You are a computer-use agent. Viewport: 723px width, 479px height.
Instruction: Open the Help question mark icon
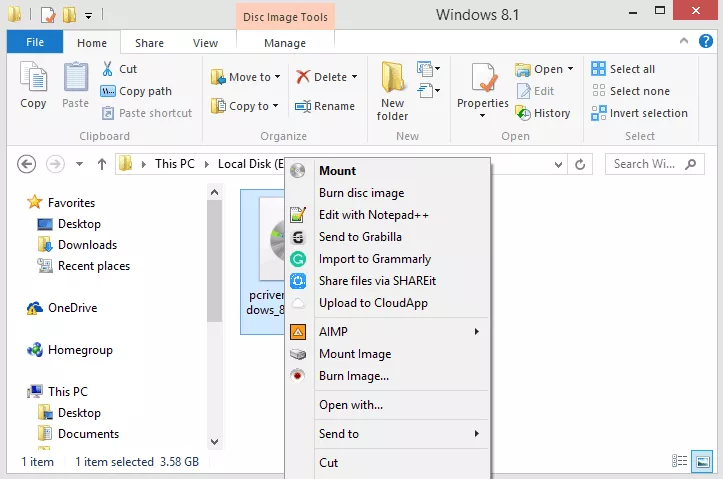pos(705,41)
